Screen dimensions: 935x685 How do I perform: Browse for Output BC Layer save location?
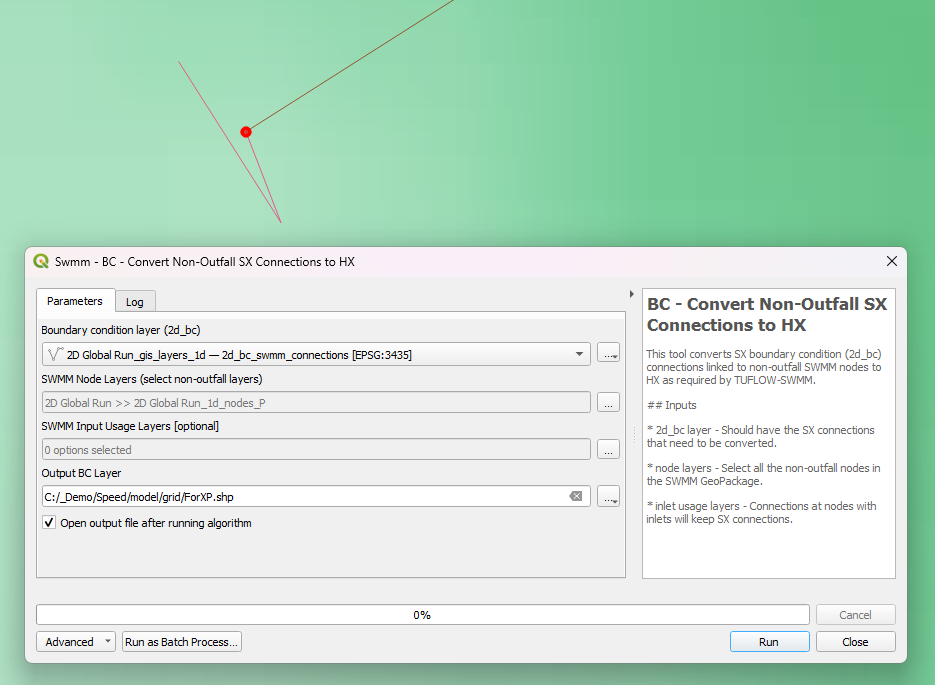tap(608, 497)
